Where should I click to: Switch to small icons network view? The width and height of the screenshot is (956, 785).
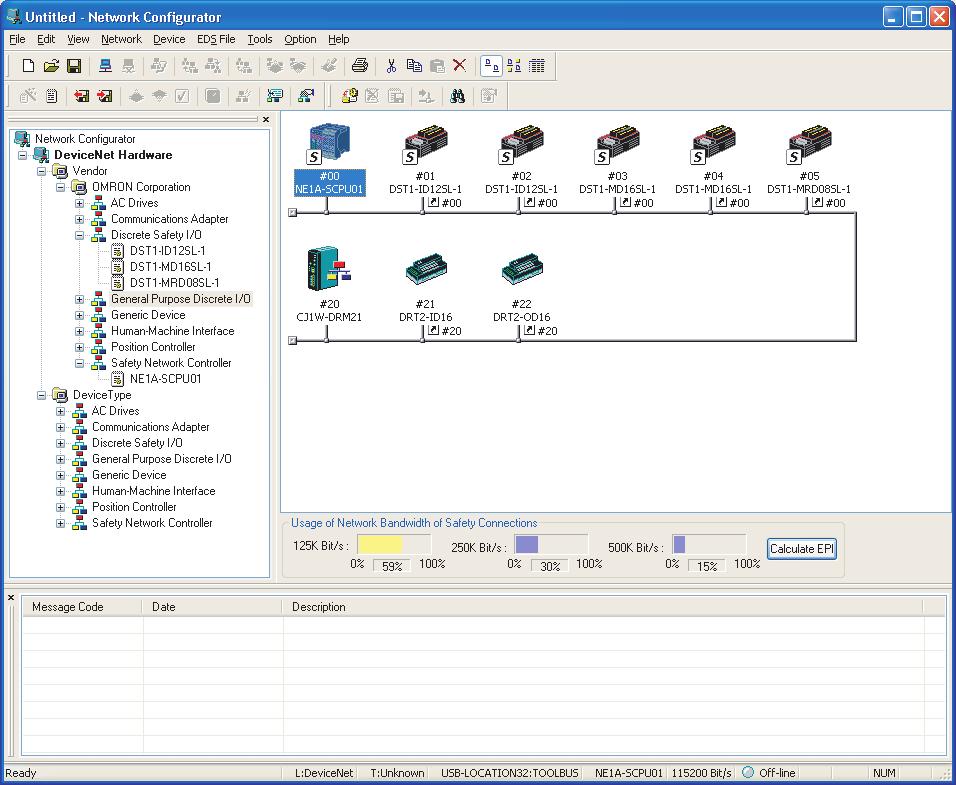[x=514, y=66]
